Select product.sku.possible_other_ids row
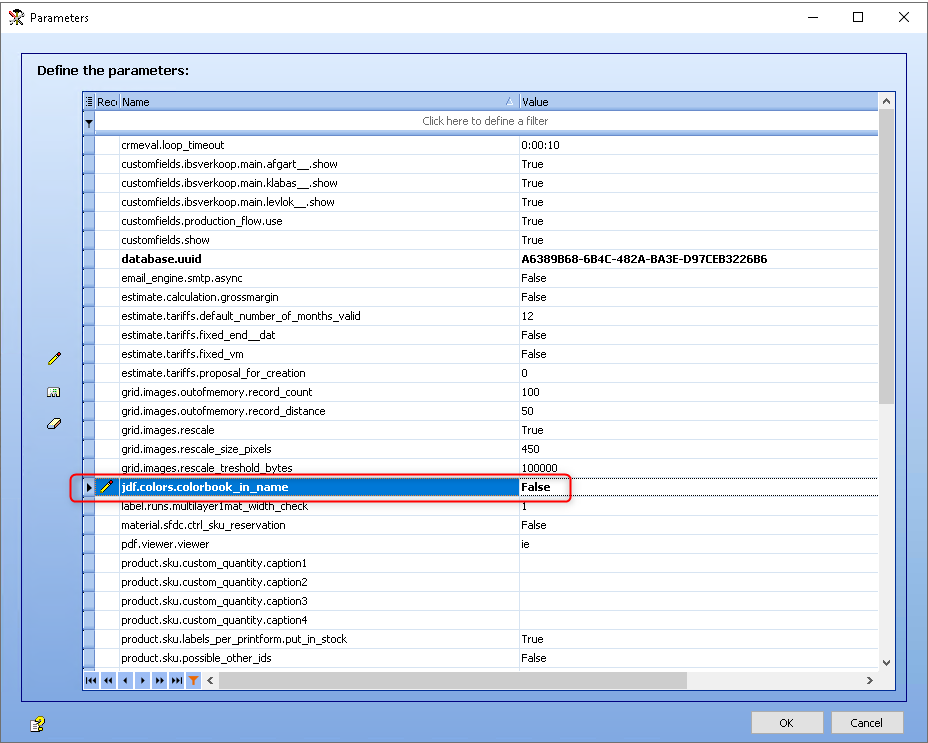Screen dimensions: 928x743 [480, 657]
